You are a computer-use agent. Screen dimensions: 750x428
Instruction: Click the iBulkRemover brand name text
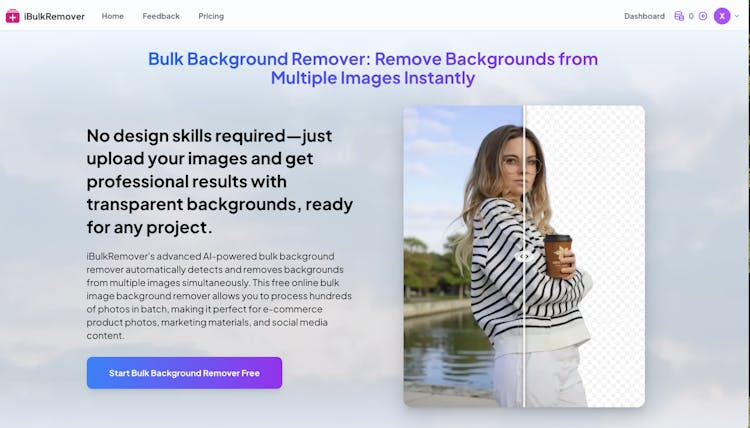pos(54,16)
